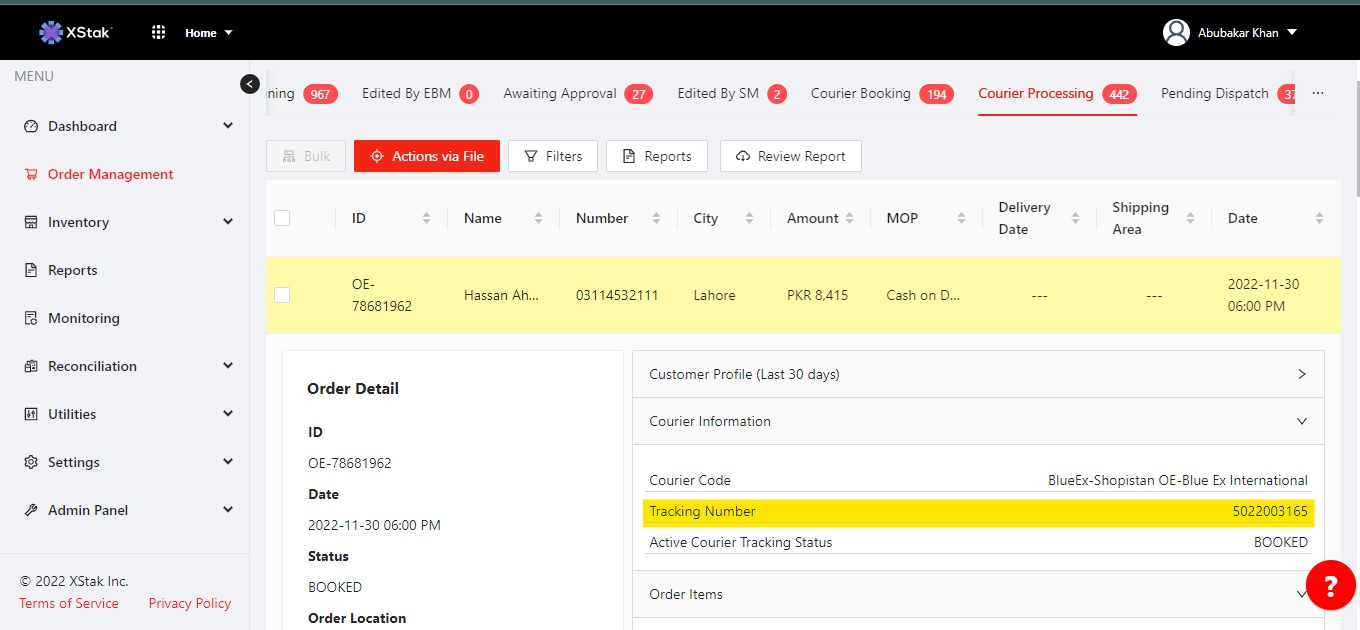Open the apps grid launcher icon
Viewport: 1360px width, 630px height.
[x=158, y=32]
